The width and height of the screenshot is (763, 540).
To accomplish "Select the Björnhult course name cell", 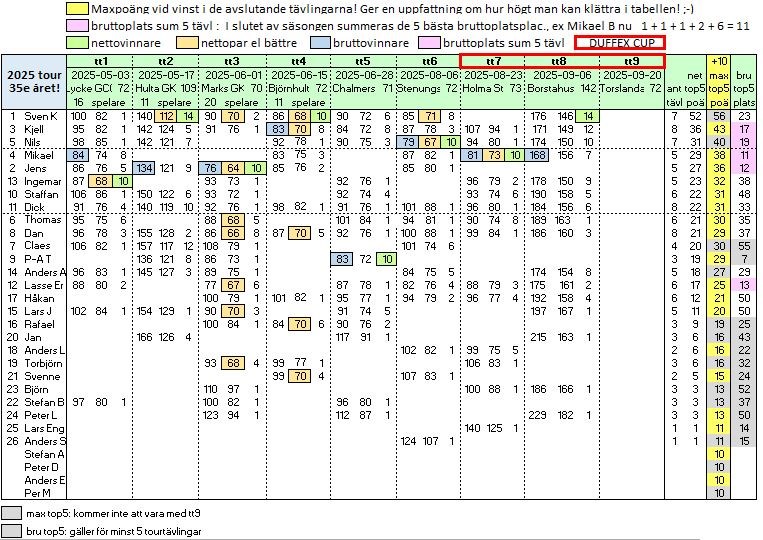I will click(289, 88).
